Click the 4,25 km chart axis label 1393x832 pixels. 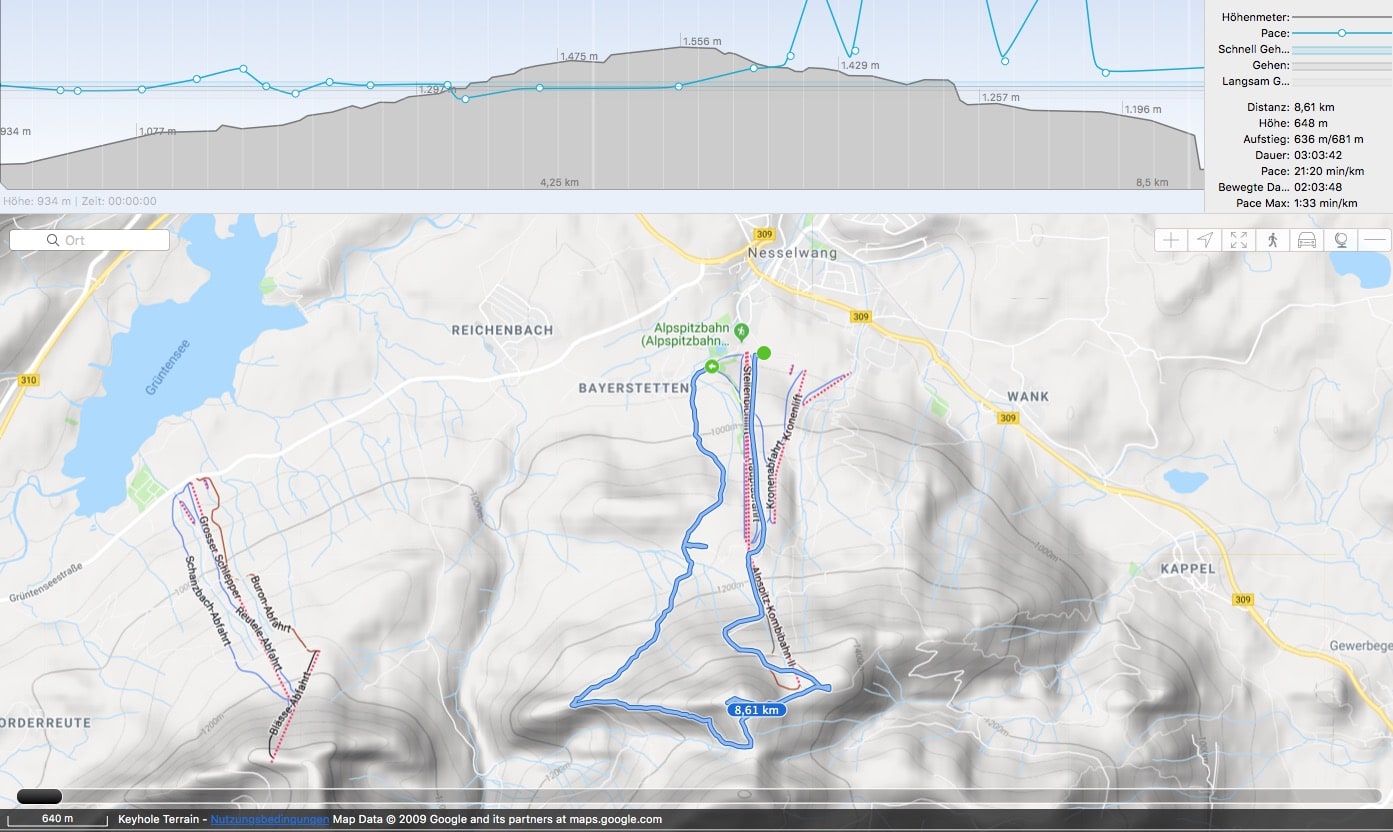559,182
